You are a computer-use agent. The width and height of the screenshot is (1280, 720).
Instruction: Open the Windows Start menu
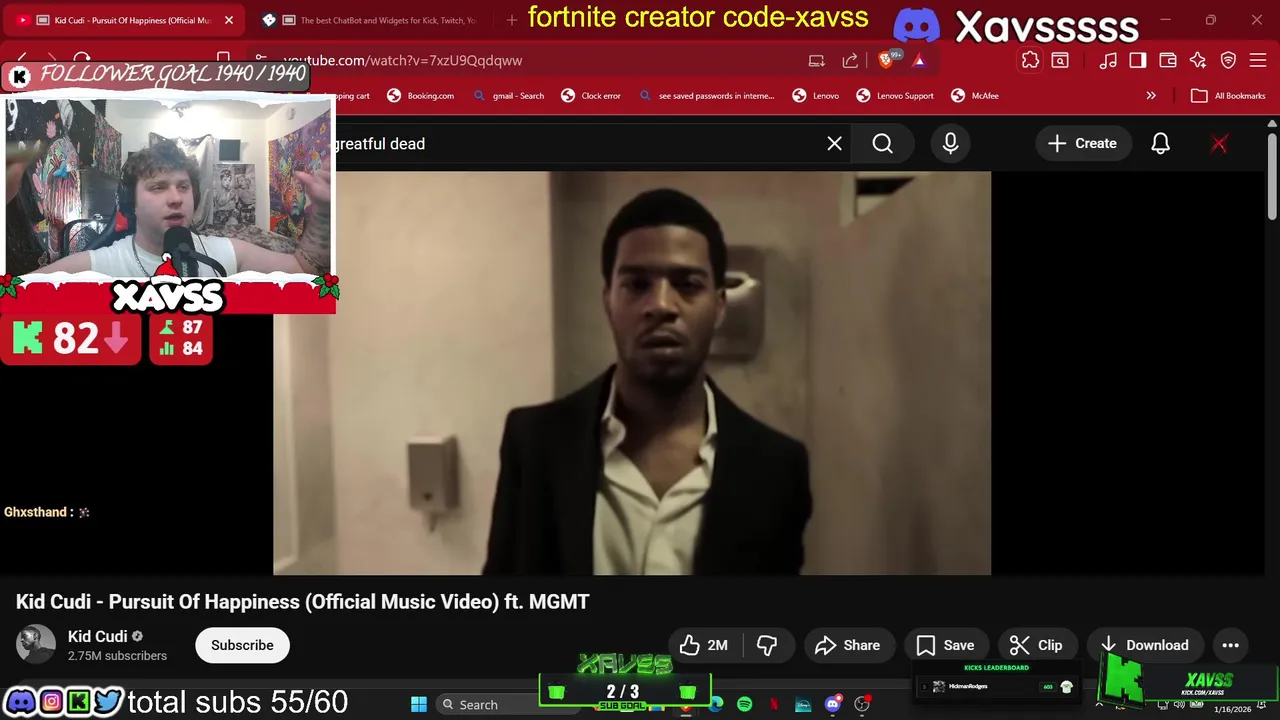pyautogui.click(x=419, y=705)
